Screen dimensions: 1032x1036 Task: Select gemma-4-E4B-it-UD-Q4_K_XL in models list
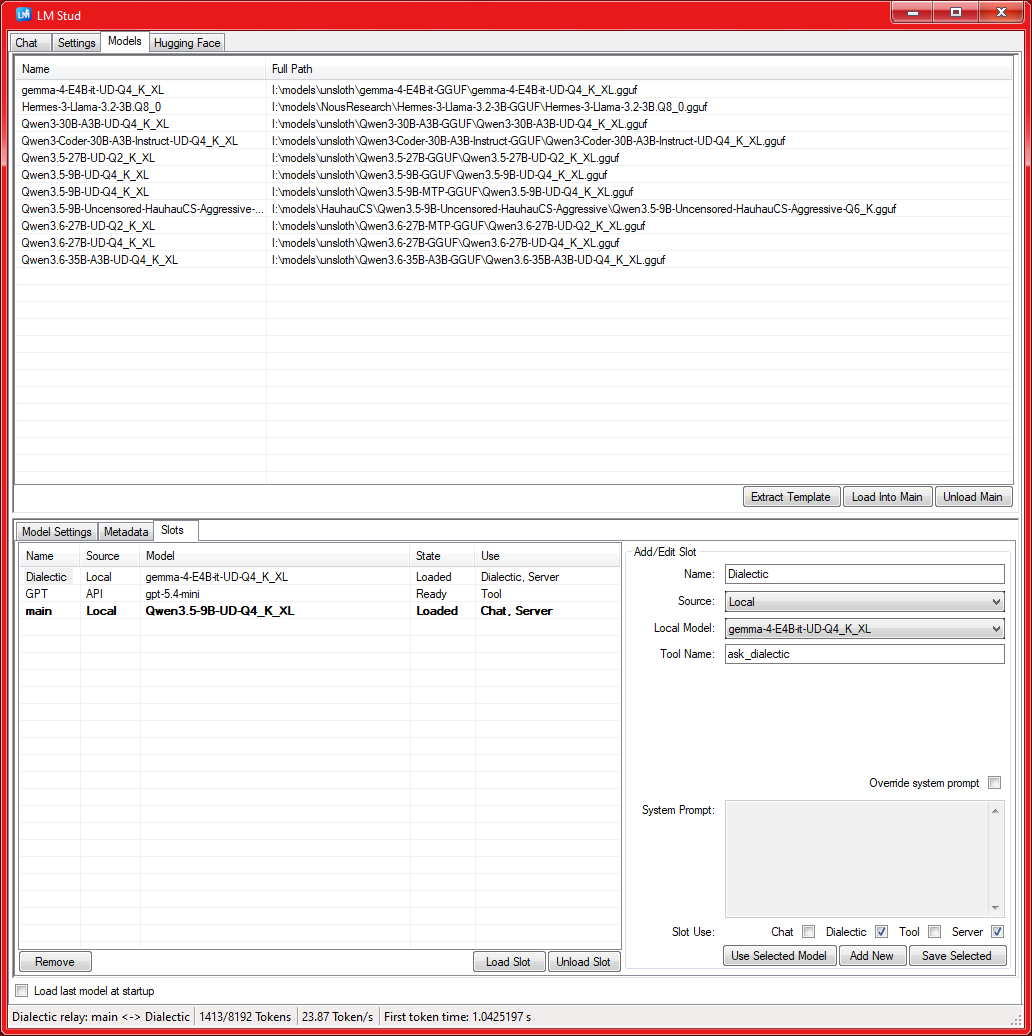(x=514, y=90)
